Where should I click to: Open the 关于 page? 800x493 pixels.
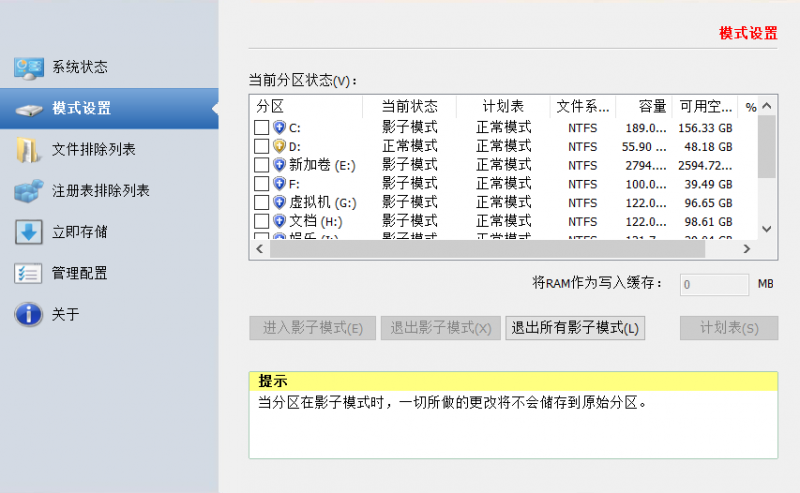click(x=109, y=314)
